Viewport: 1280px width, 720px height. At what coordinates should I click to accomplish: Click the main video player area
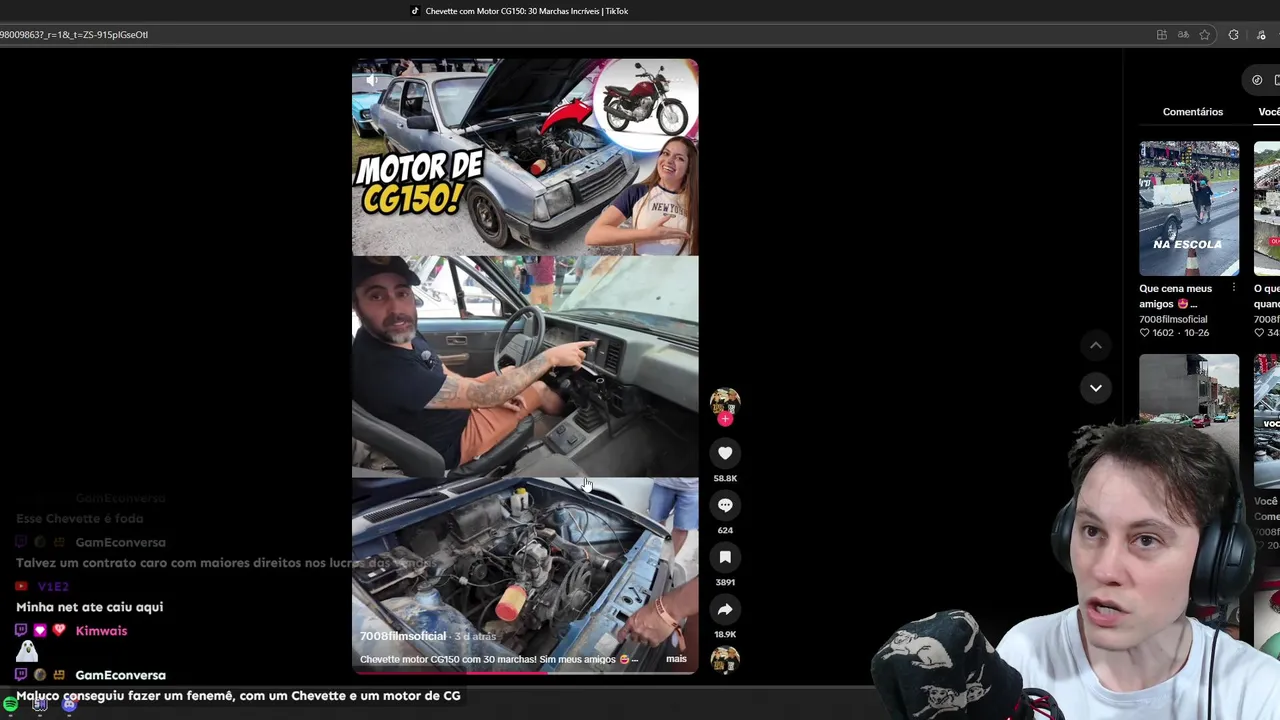point(525,366)
